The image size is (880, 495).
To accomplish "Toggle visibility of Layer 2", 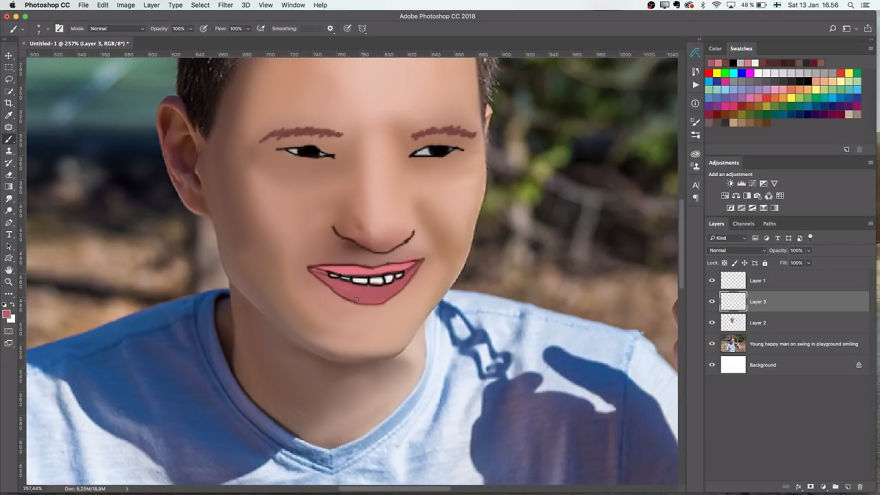I will pyautogui.click(x=712, y=323).
